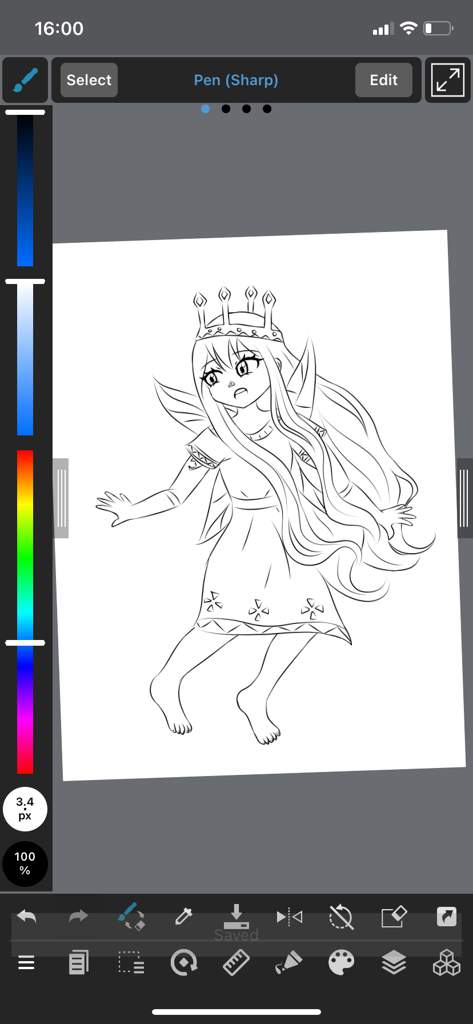This screenshot has width=473, height=1024.
Task: Open the color palette icon
Action: pos(341,963)
